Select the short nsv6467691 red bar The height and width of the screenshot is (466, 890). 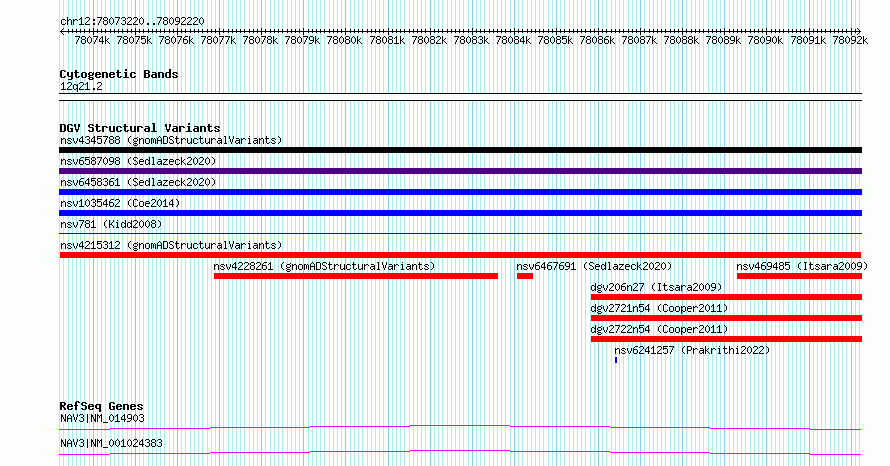525,276
